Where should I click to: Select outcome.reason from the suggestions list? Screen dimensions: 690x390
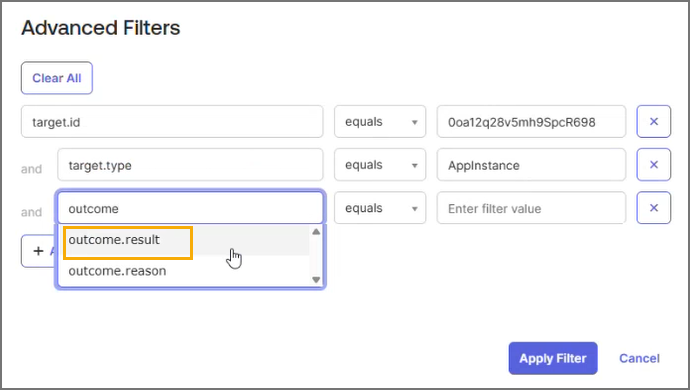click(184, 271)
